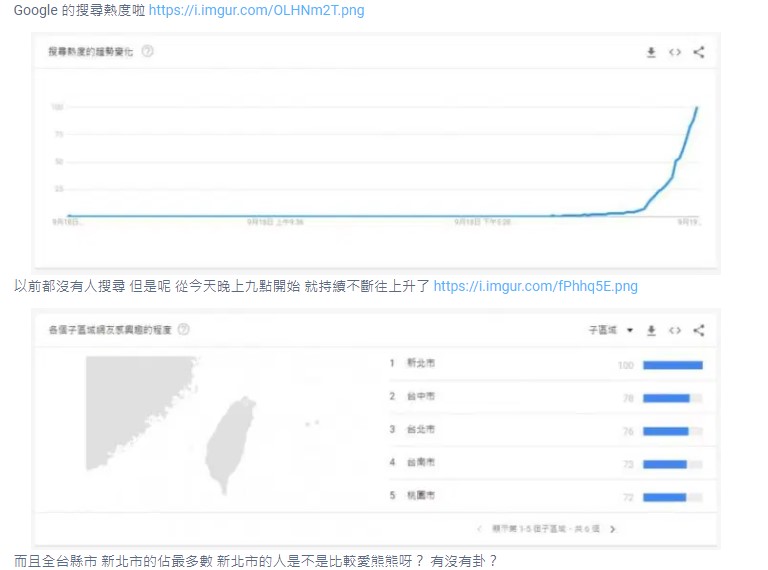This screenshot has height=570, width=768.
Task: Click the peak point of the trend line
Action: pos(696,107)
